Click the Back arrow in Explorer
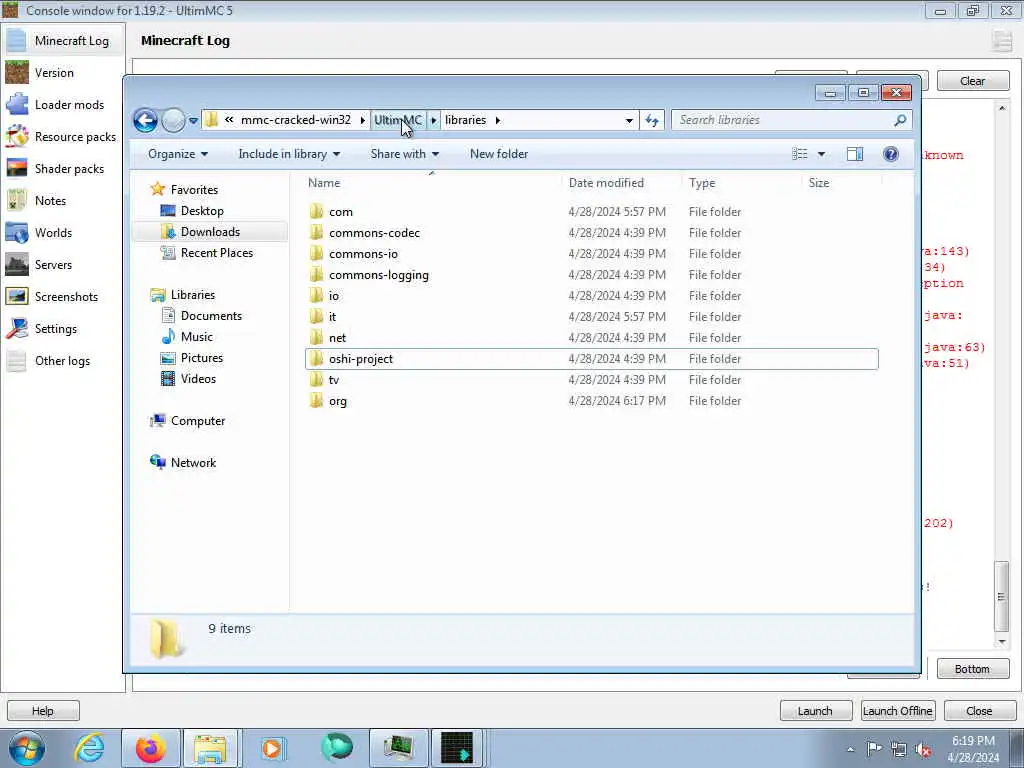 [145, 120]
